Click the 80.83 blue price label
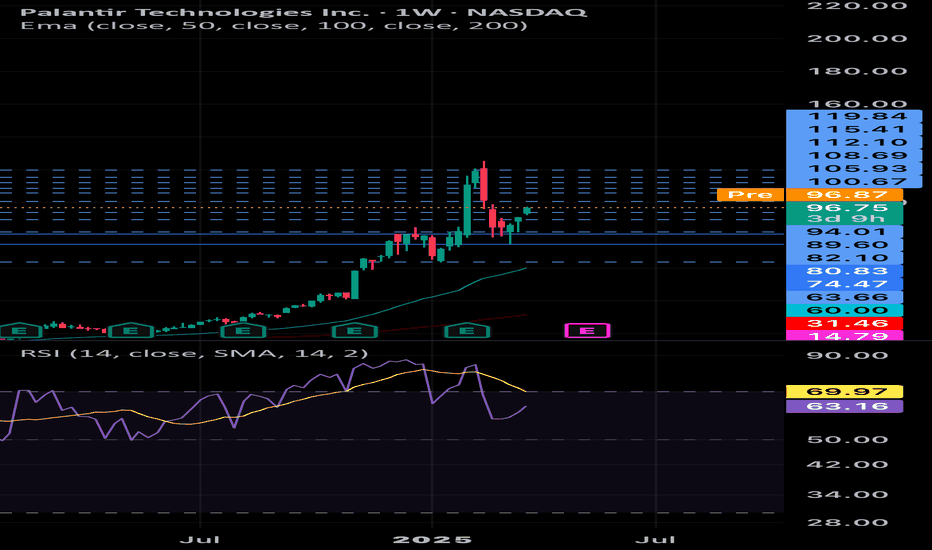The width and height of the screenshot is (932, 550). click(x=844, y=271)
